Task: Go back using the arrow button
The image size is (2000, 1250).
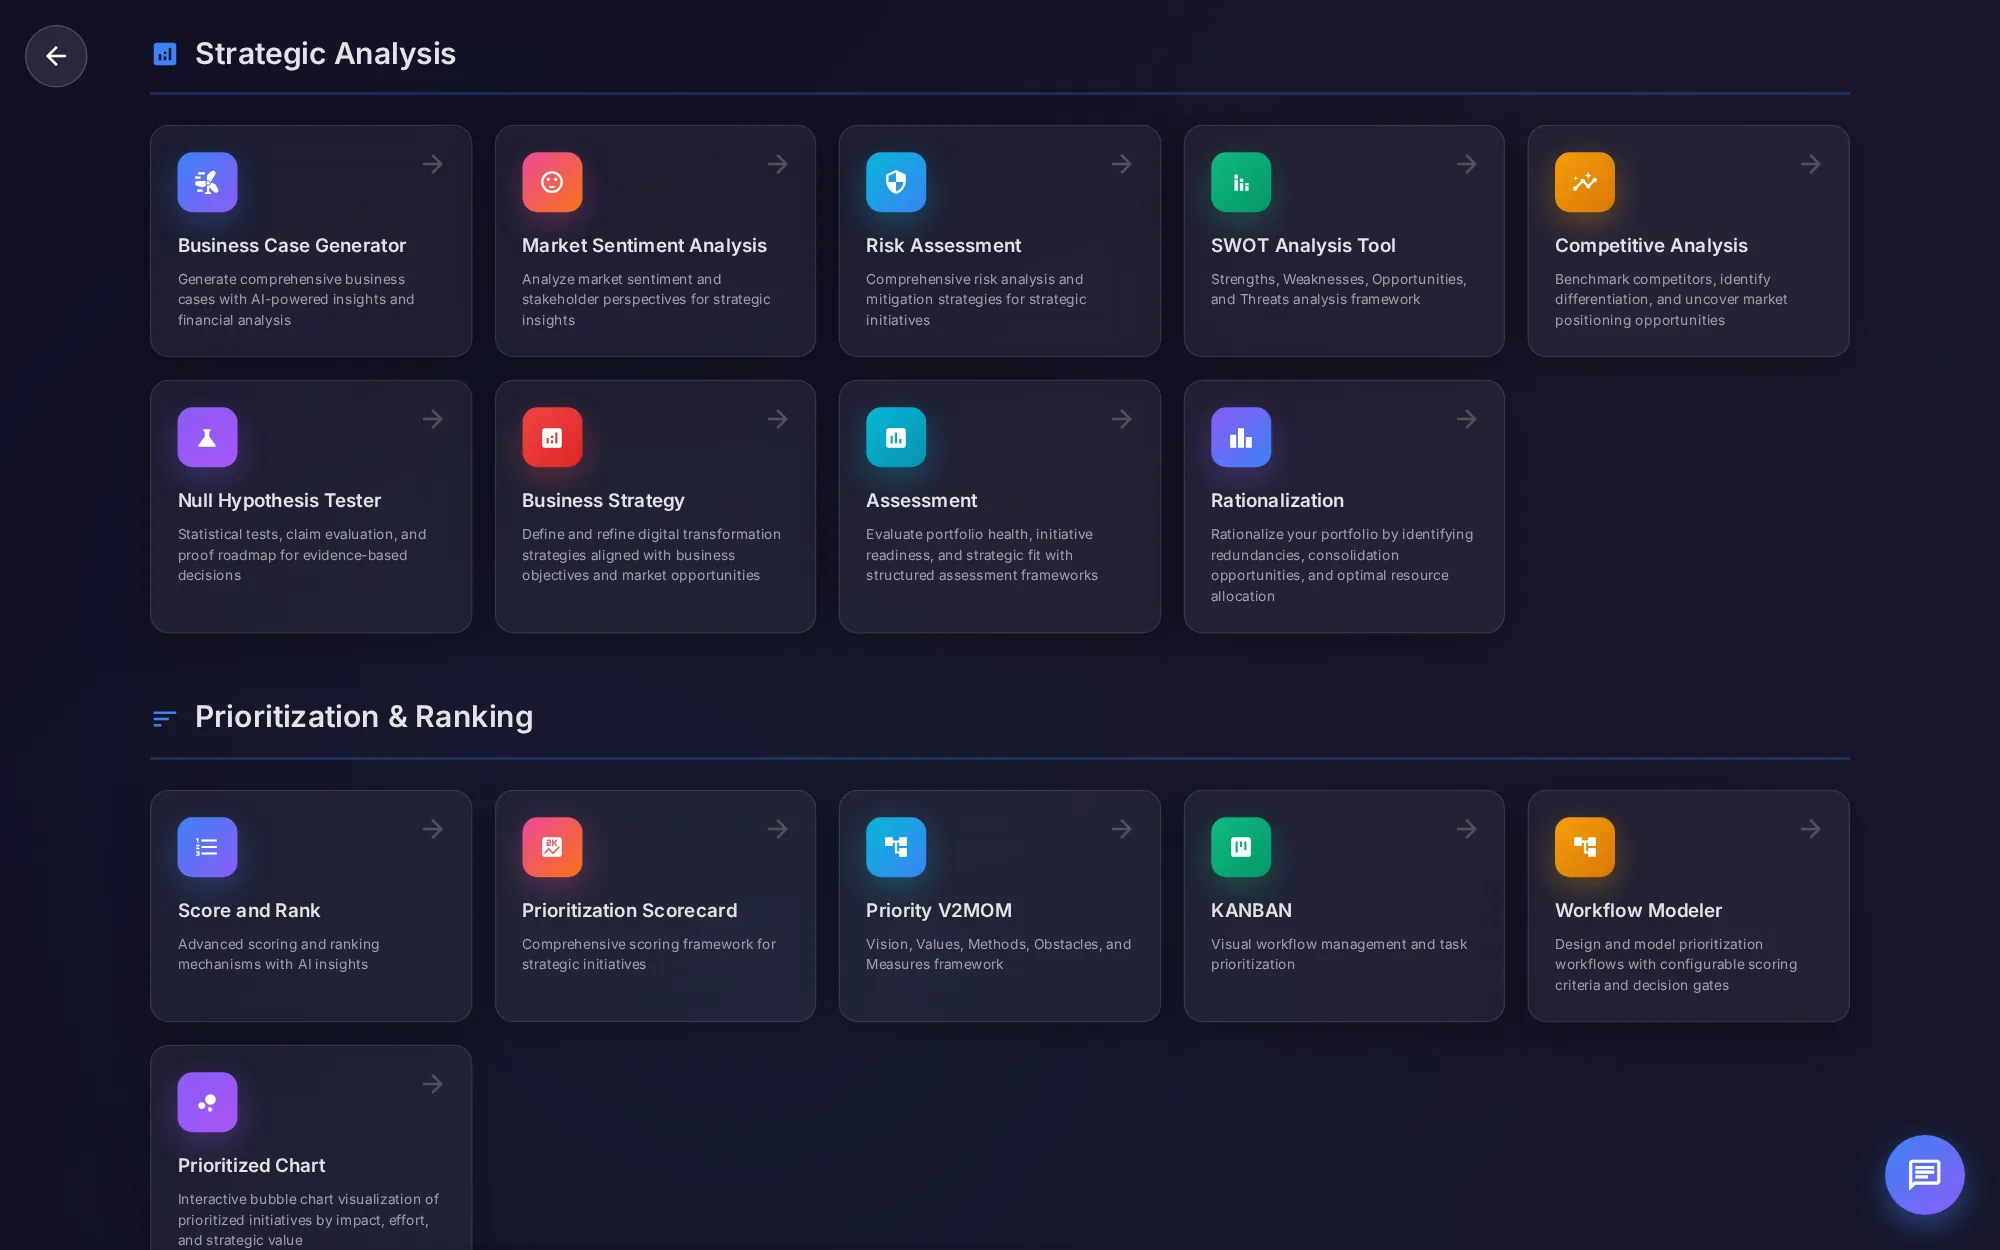Action: click(56, 56)
